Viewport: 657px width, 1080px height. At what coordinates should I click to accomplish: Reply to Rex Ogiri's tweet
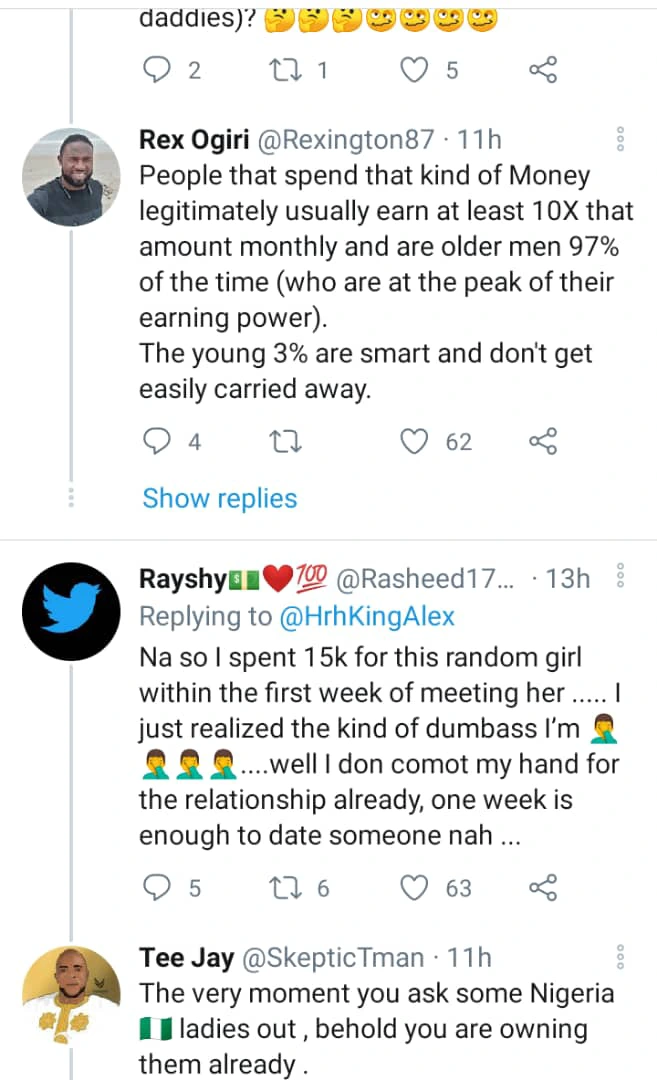[x=158, y=442]
